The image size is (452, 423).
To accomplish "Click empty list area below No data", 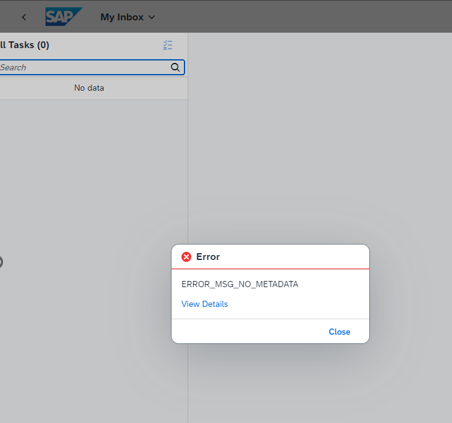I will [x=93, y=167].
